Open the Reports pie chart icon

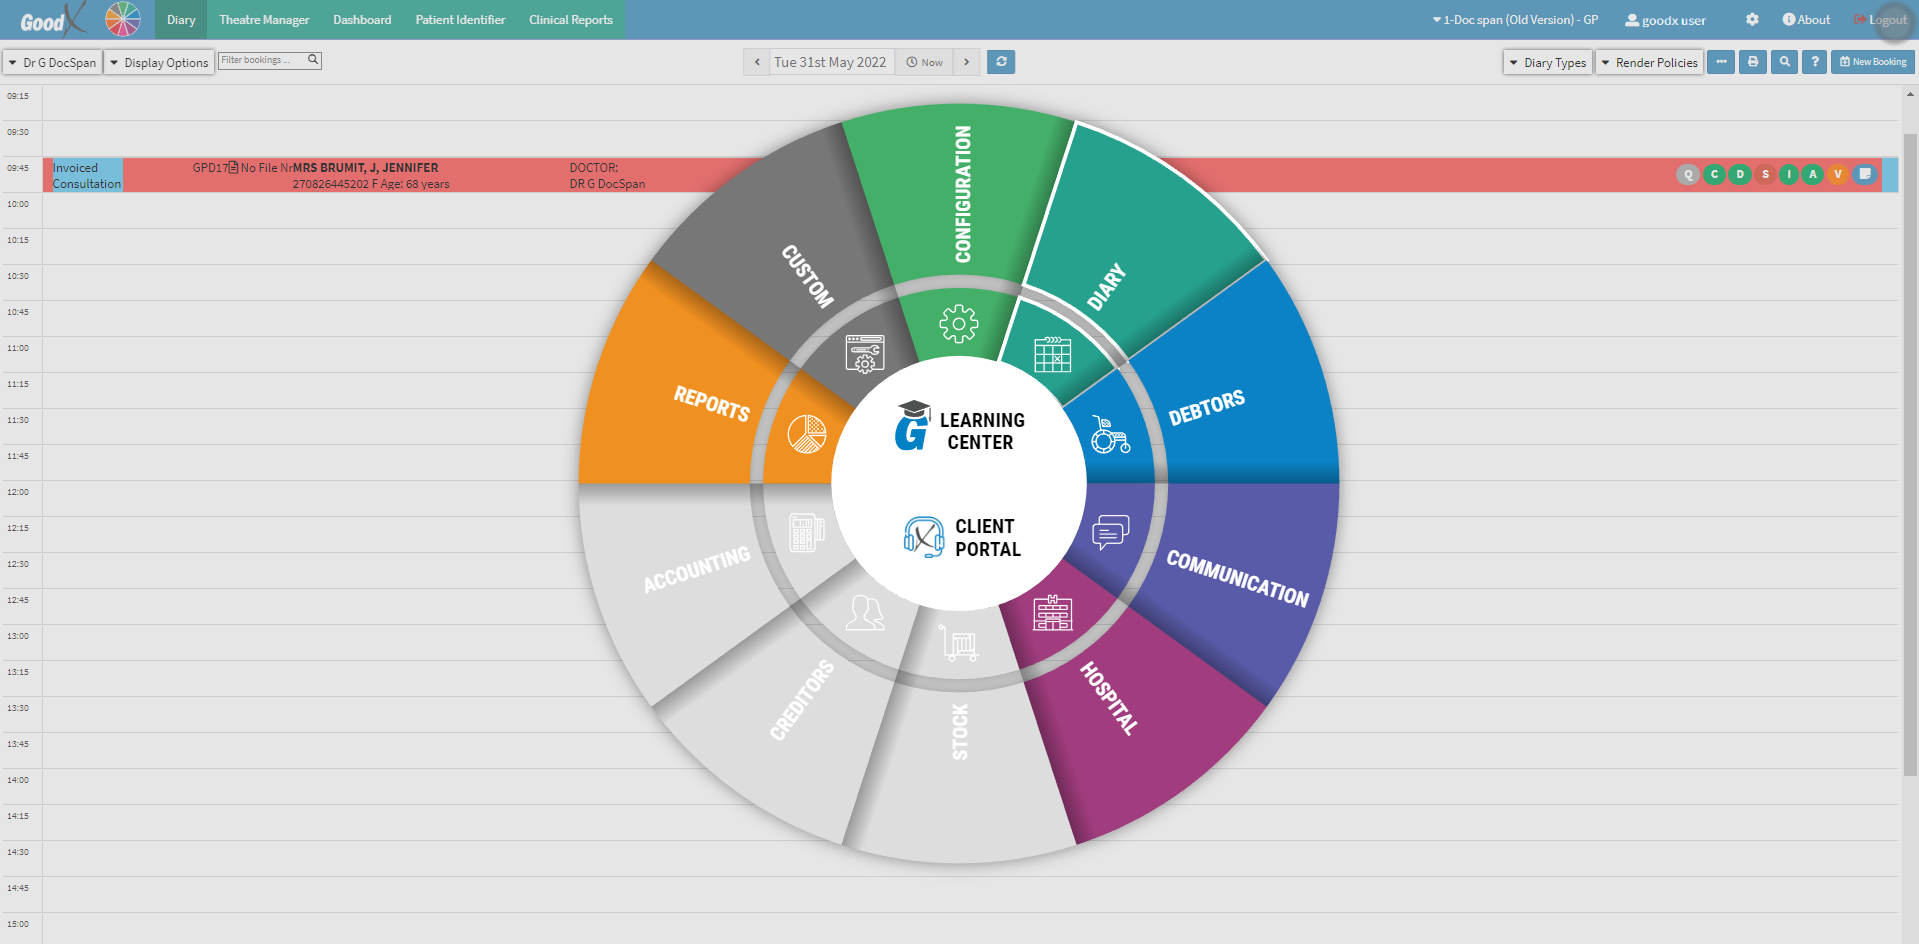pyautogui.click(x=807, y=434)
